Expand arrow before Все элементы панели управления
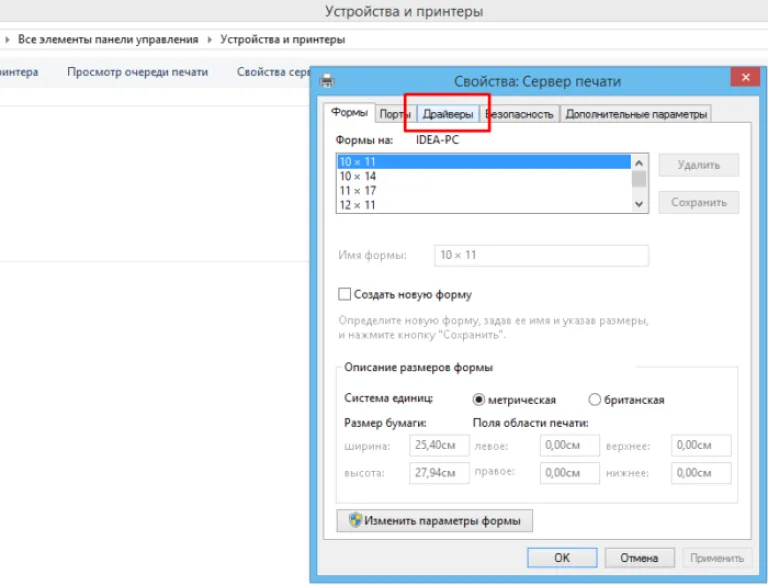This screenshot has height=585, width=768. pos(7,39)
